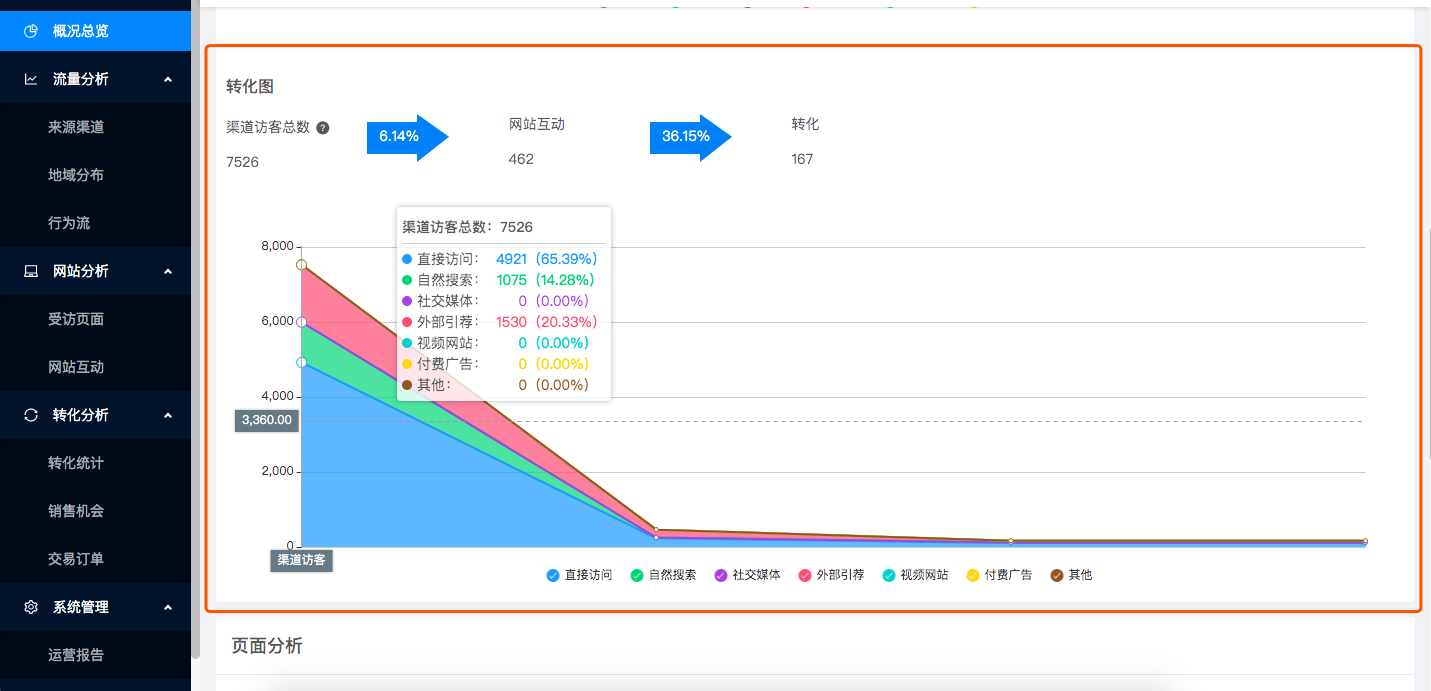Click the 流量分析 line chart icon
This screenshot has height=691, width=1431.
click(x=31, y=79)
